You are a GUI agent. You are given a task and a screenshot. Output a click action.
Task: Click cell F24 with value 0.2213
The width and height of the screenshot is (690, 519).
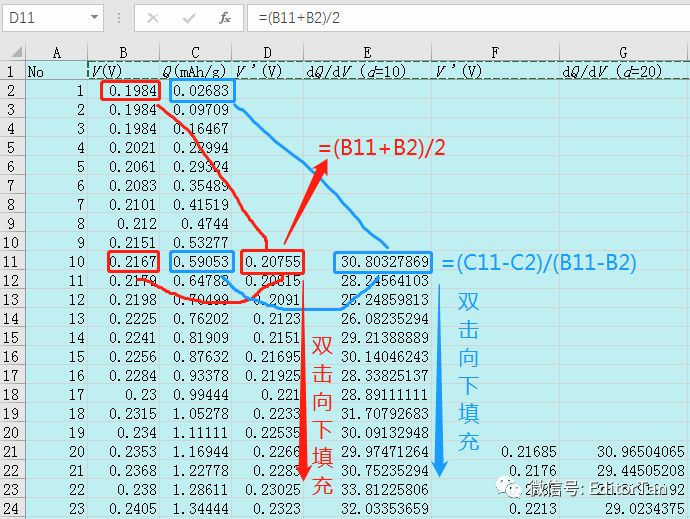(495, 509)
